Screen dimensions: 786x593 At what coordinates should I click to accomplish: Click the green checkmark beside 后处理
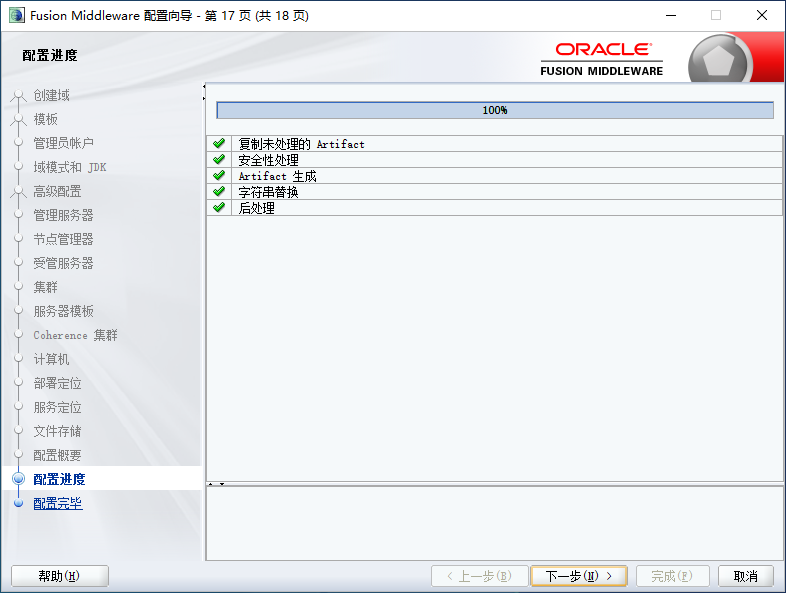coord(219,208)
